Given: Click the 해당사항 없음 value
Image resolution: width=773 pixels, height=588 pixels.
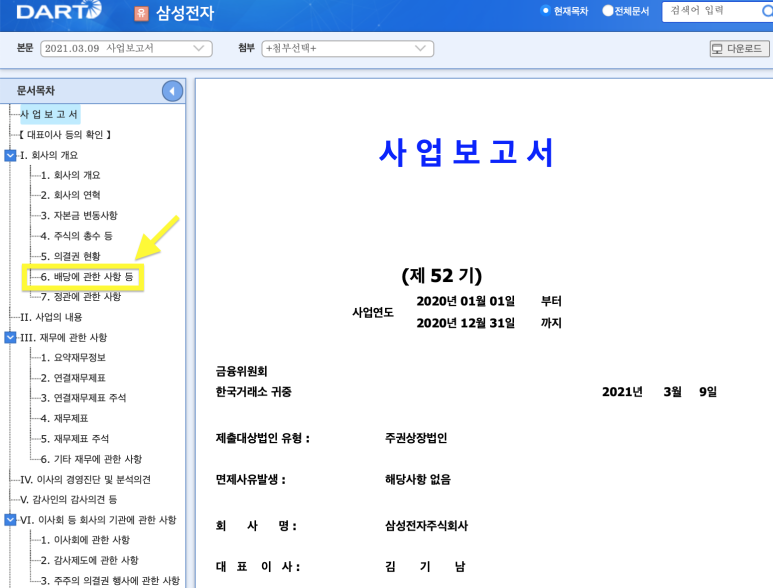Looking at the screenshot, I should [x=418, y=480].
